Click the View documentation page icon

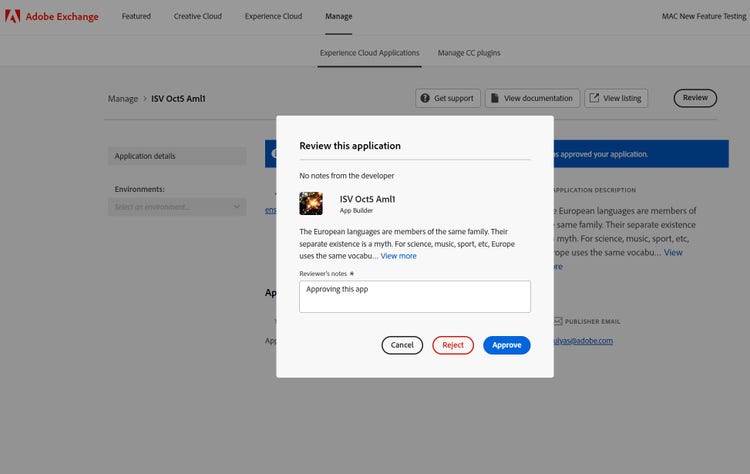coord(496,98)
